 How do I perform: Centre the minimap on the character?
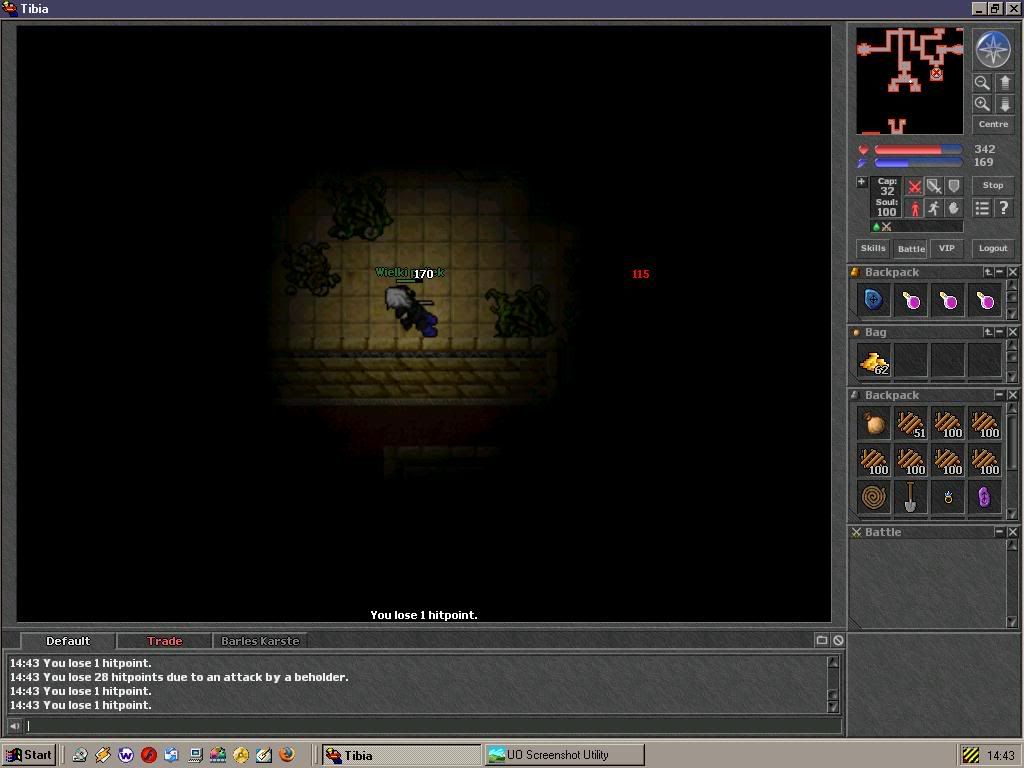pyautogui.click(x=993, y=124)
